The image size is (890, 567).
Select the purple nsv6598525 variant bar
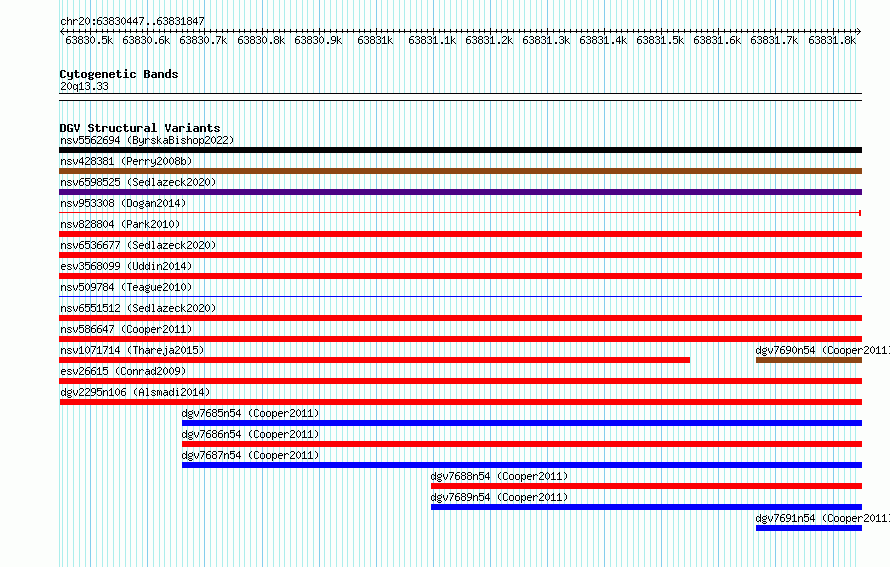pos(460,192)
